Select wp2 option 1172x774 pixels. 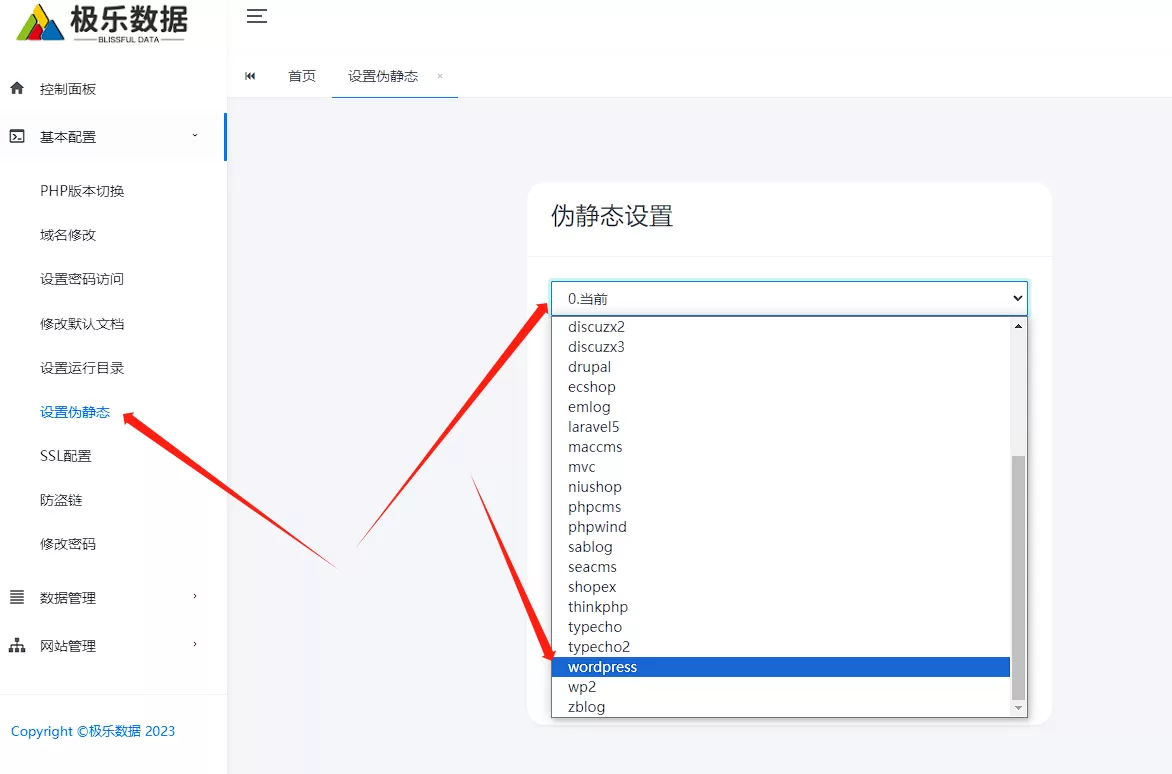click(781, 687)
